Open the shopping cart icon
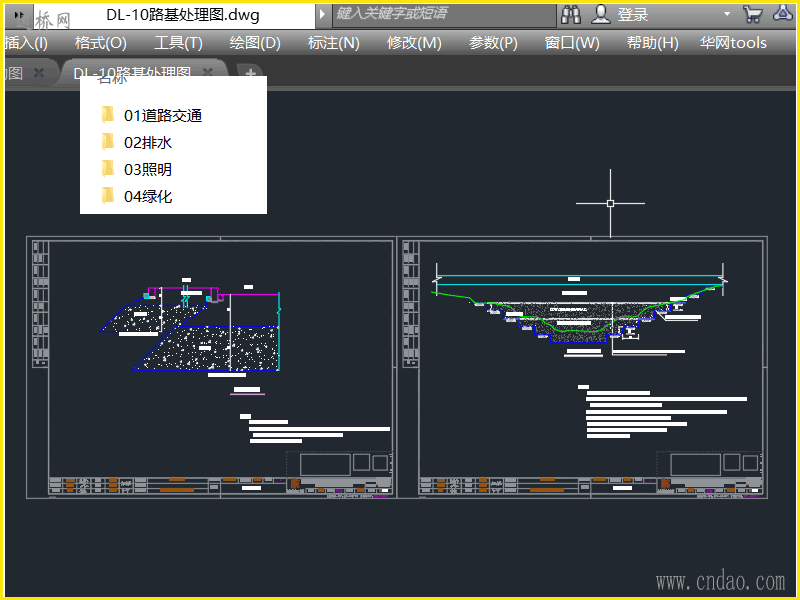 tap(753, 14)
